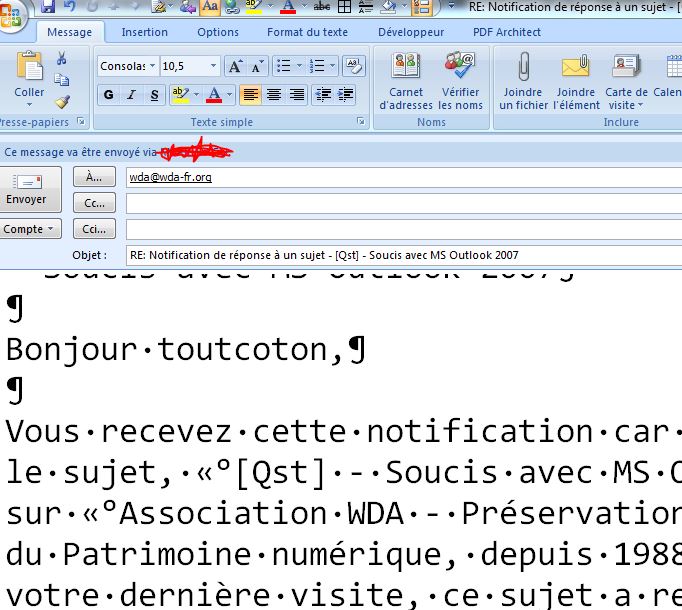Screen dimensions: 682x610
Task: Click the red font color button
Action: pyautogui.click(x=215, y=95)
